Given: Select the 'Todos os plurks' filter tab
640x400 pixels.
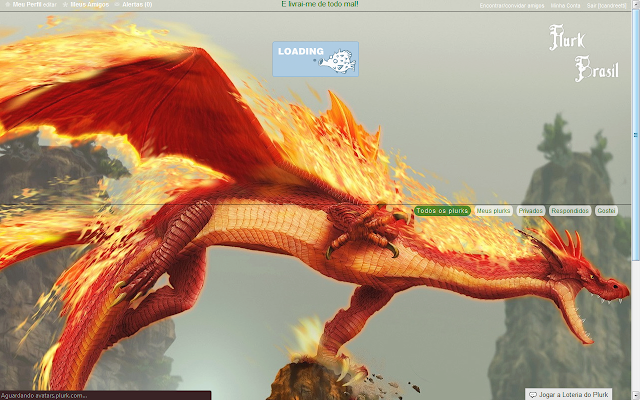Looking at the screenshot, I should (x=442, y=211).
